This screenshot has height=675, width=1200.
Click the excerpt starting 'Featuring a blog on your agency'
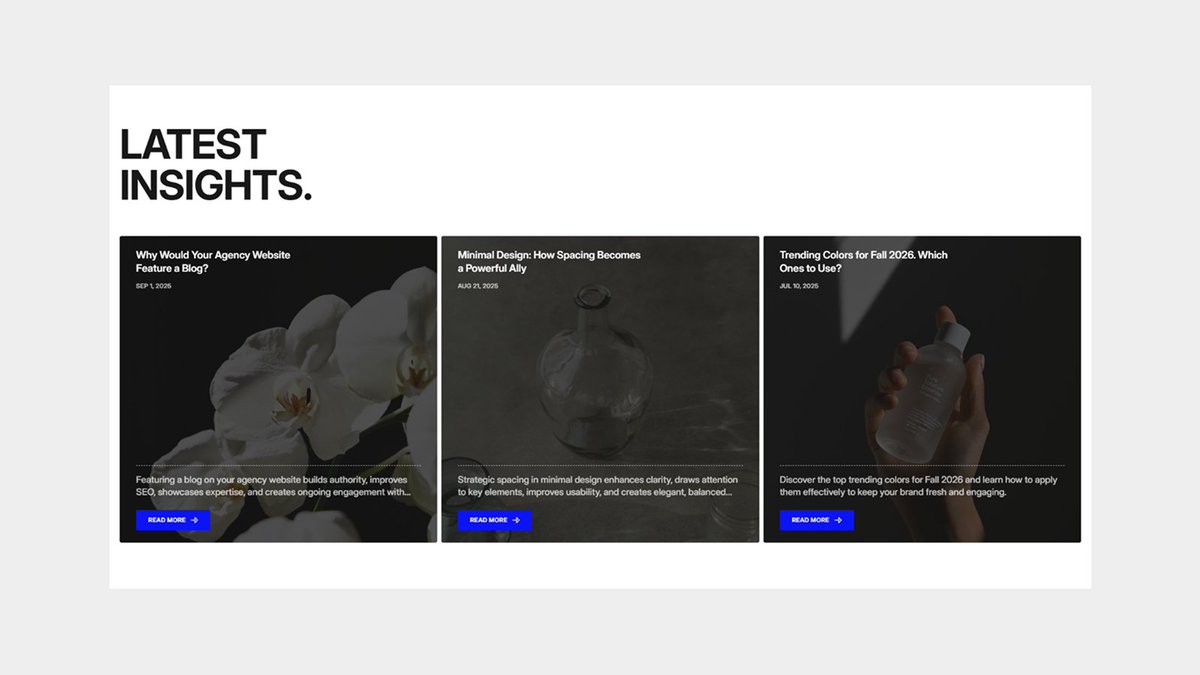273,486
